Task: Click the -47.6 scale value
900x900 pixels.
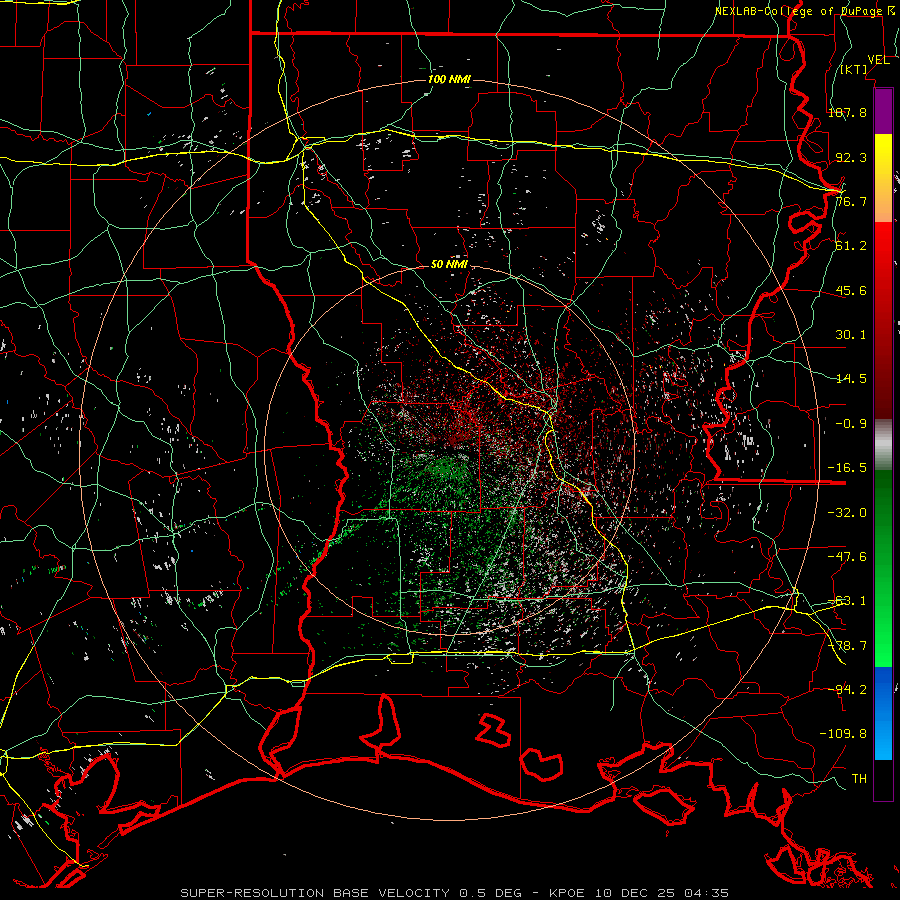Action: pos(847,557)
